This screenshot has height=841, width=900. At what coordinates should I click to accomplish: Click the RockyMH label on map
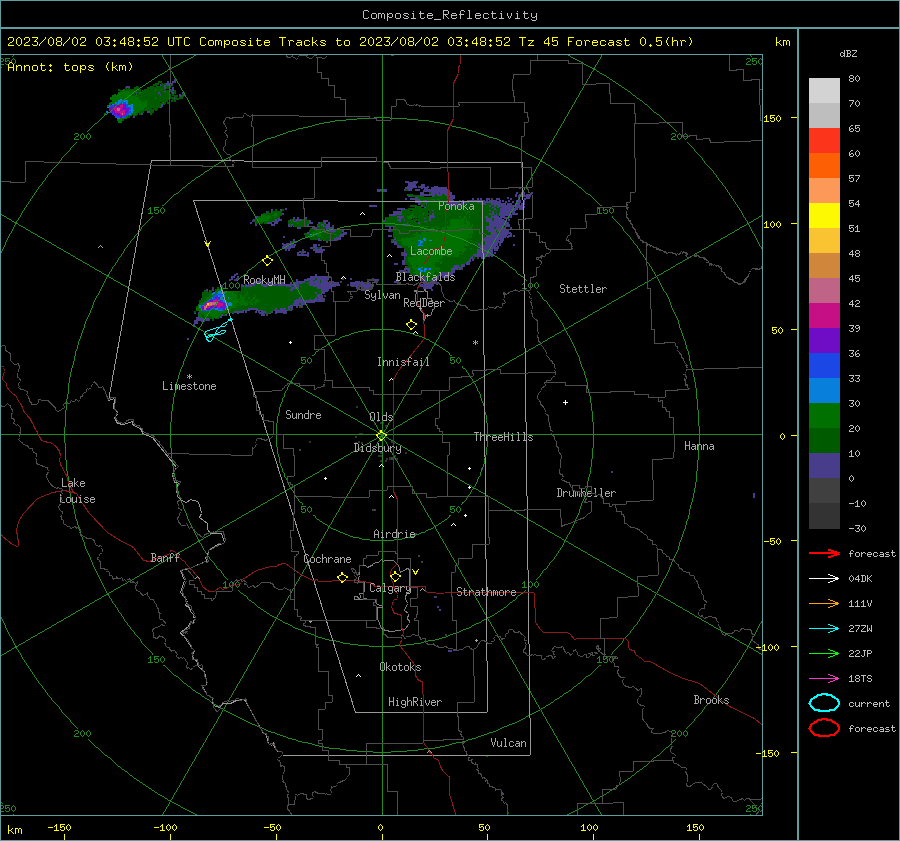[264, 280]
